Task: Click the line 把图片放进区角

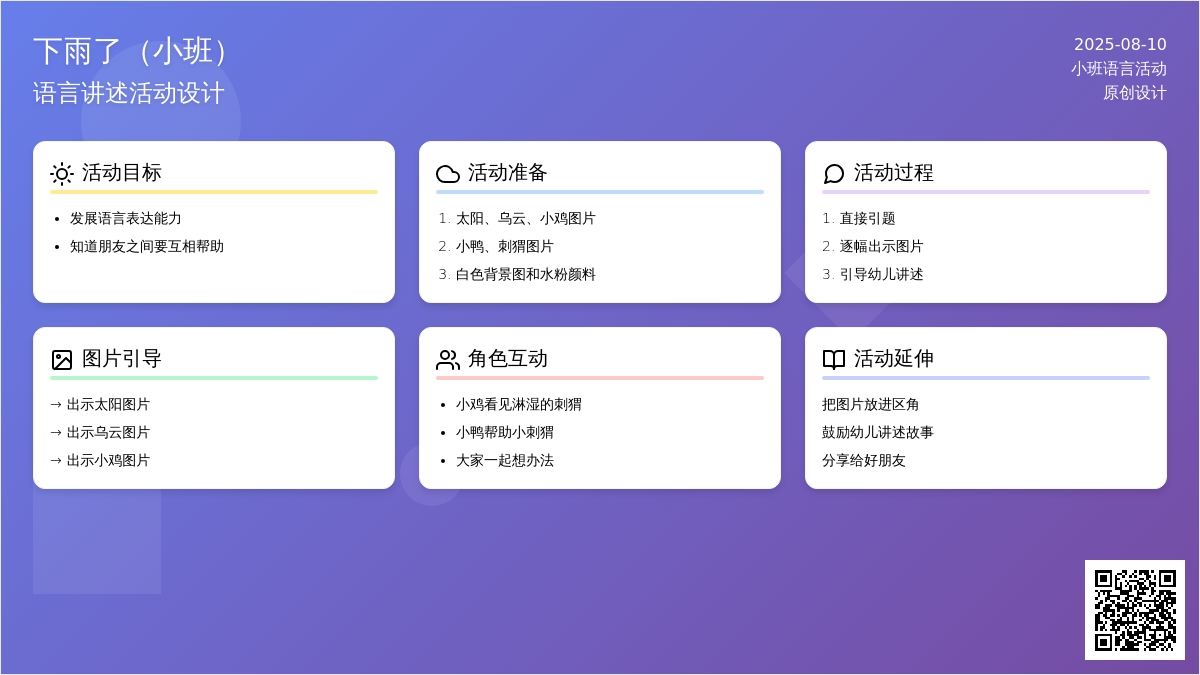Action: [871, 405]
